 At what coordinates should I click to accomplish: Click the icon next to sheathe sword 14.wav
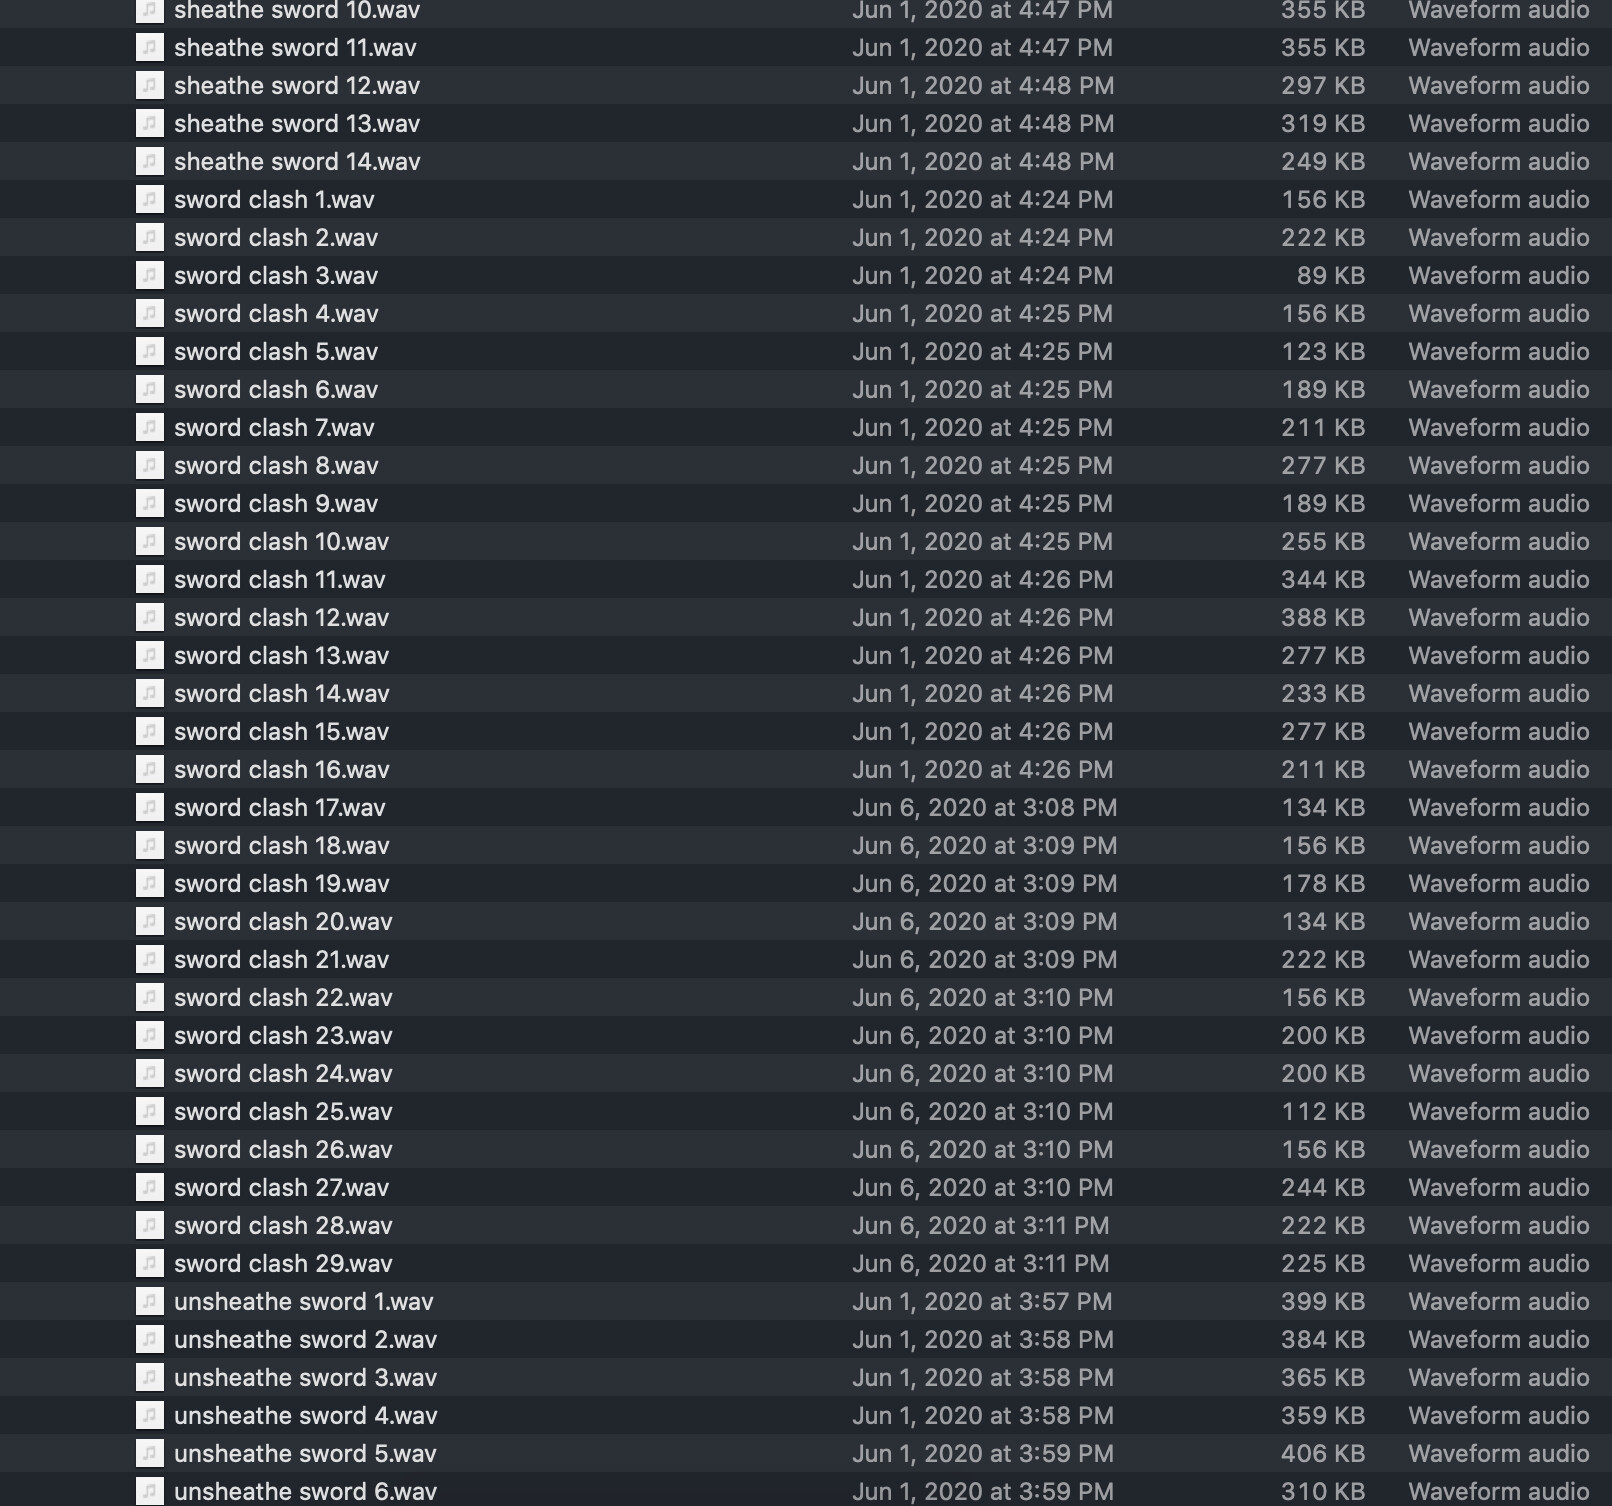click(x=149, y=161)
